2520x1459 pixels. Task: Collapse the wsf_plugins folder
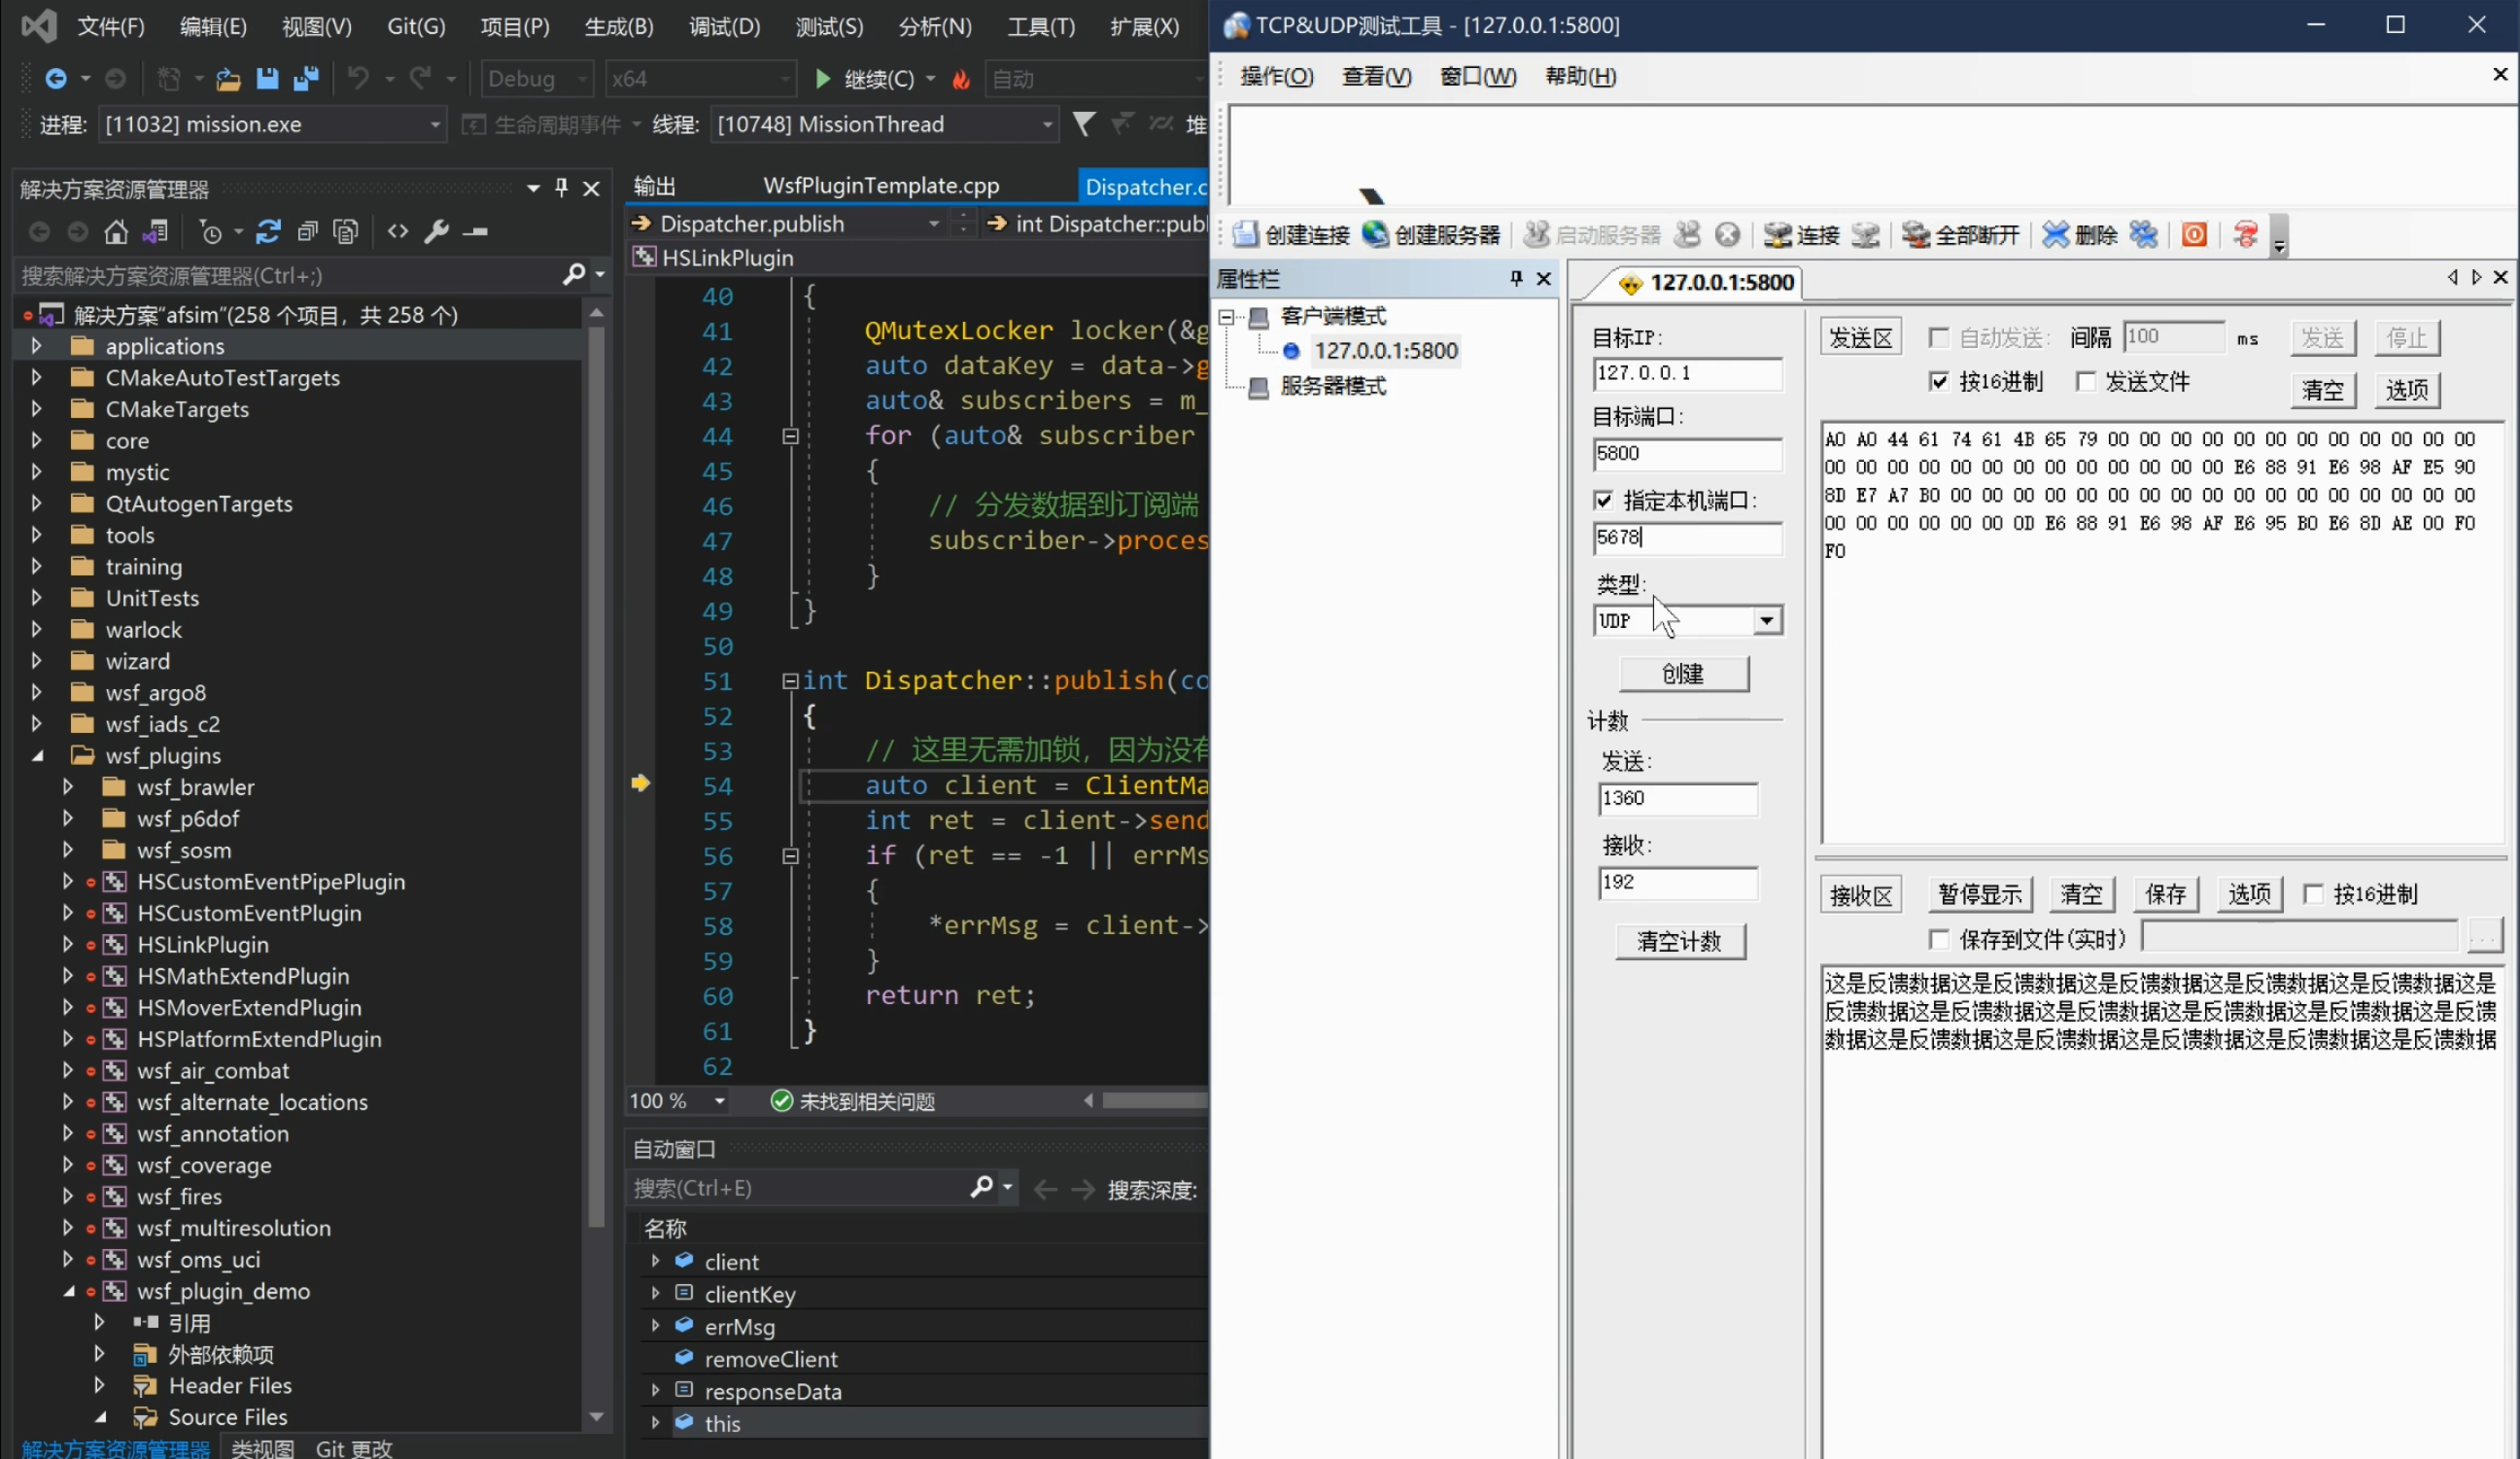pyautogui.click(x=37, y=756)
